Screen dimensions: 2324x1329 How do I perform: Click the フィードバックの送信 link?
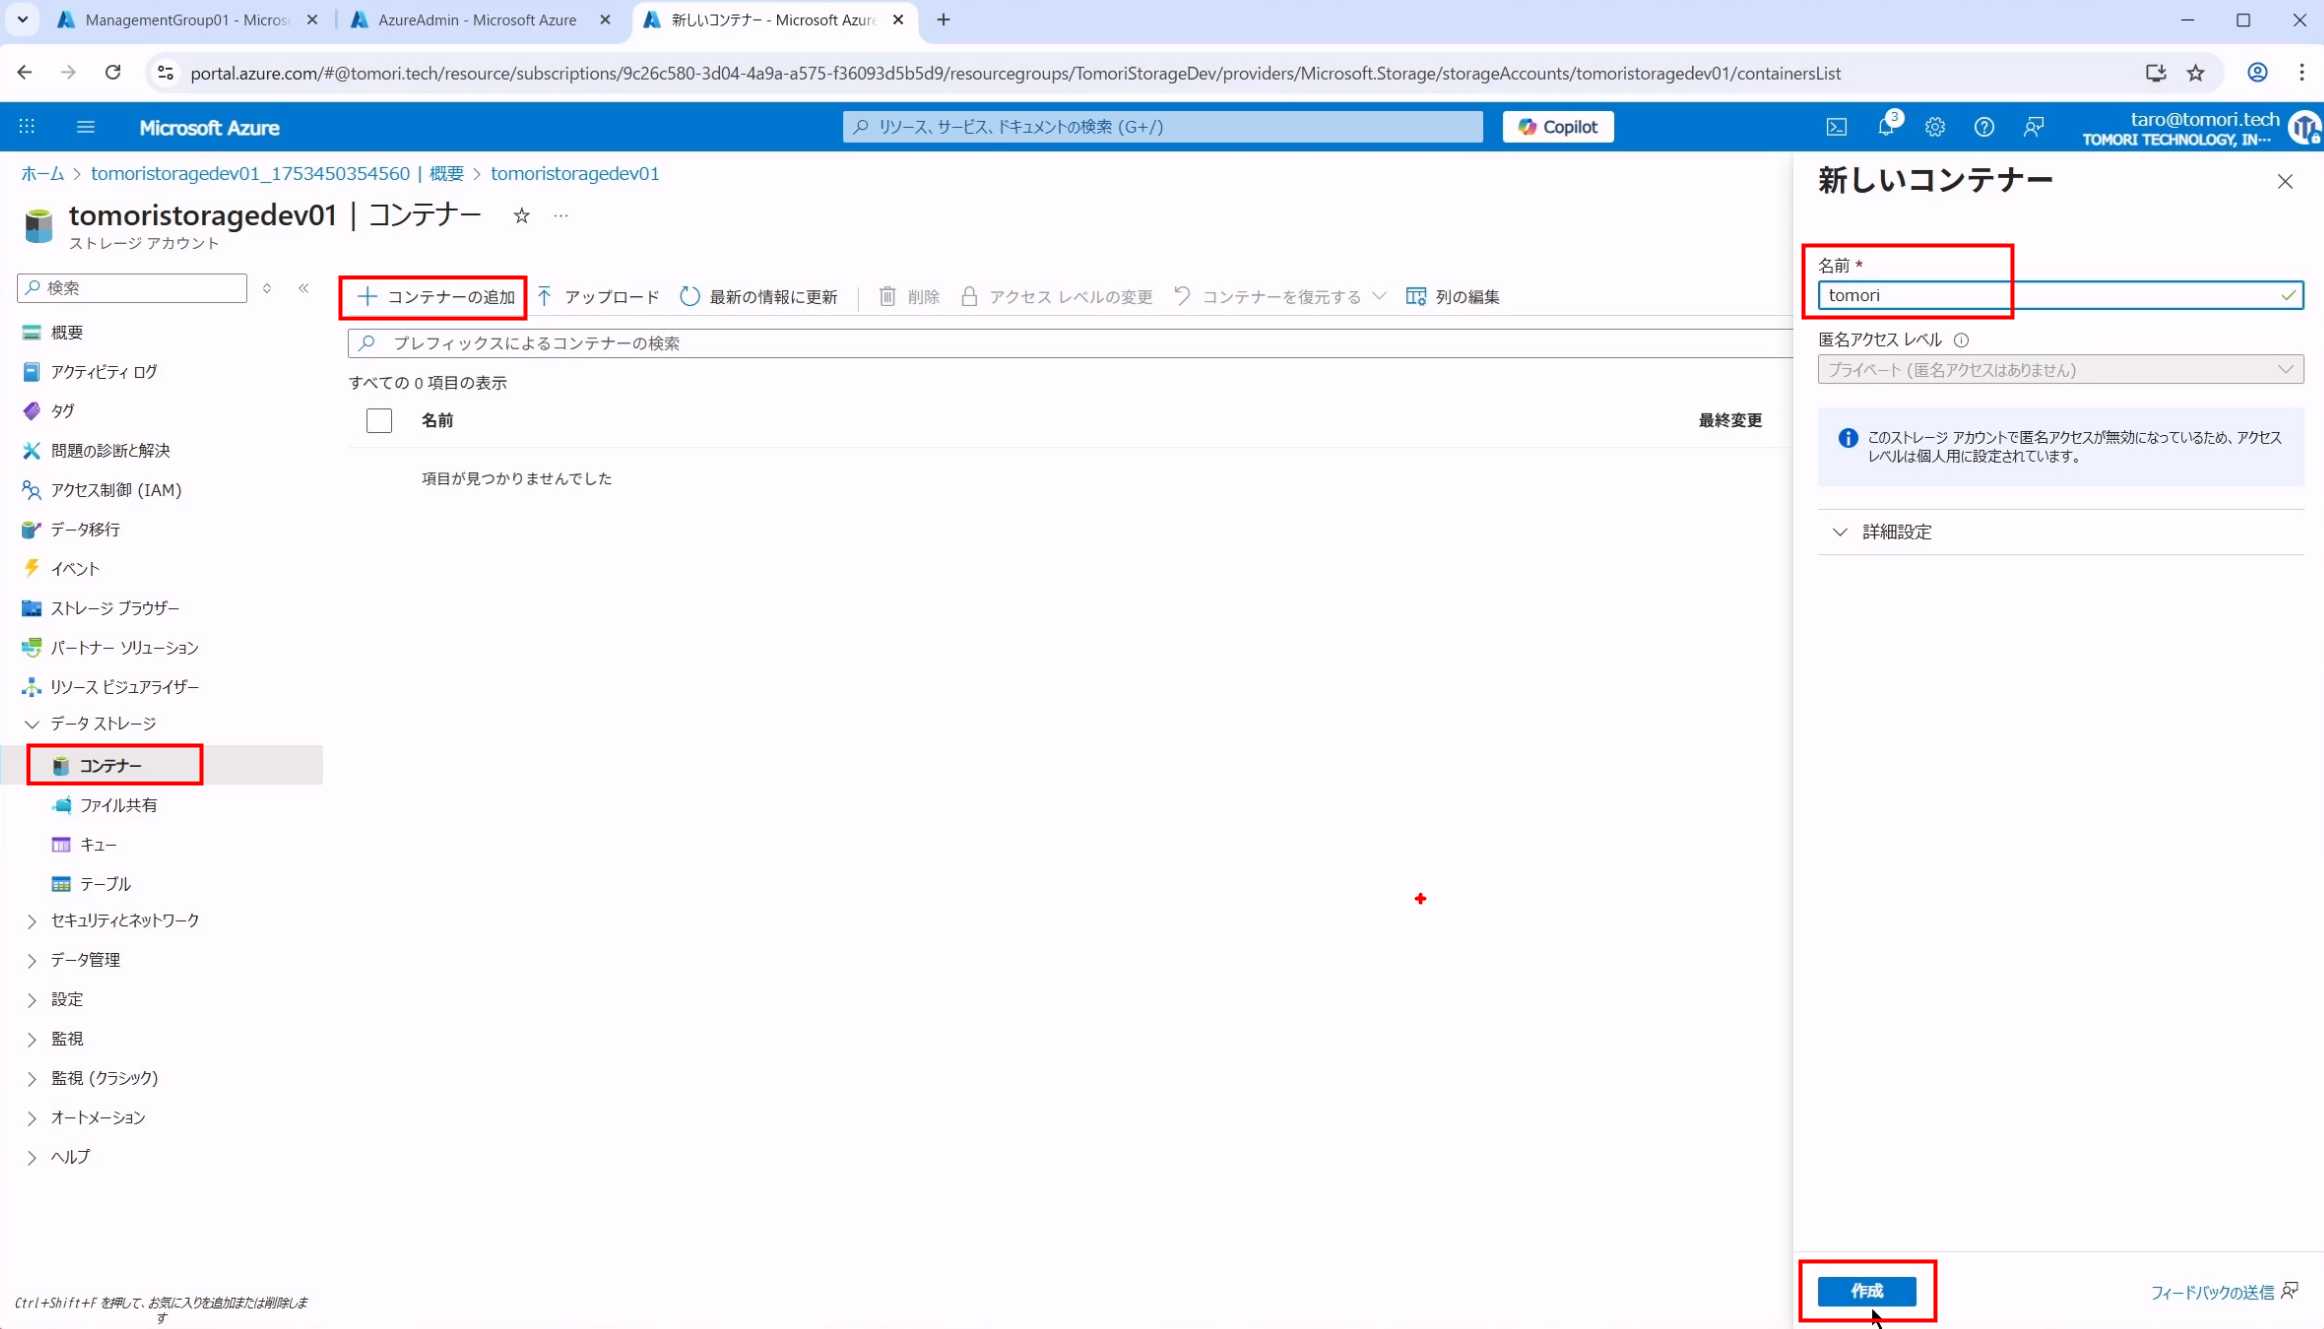pos(2212,1292)
